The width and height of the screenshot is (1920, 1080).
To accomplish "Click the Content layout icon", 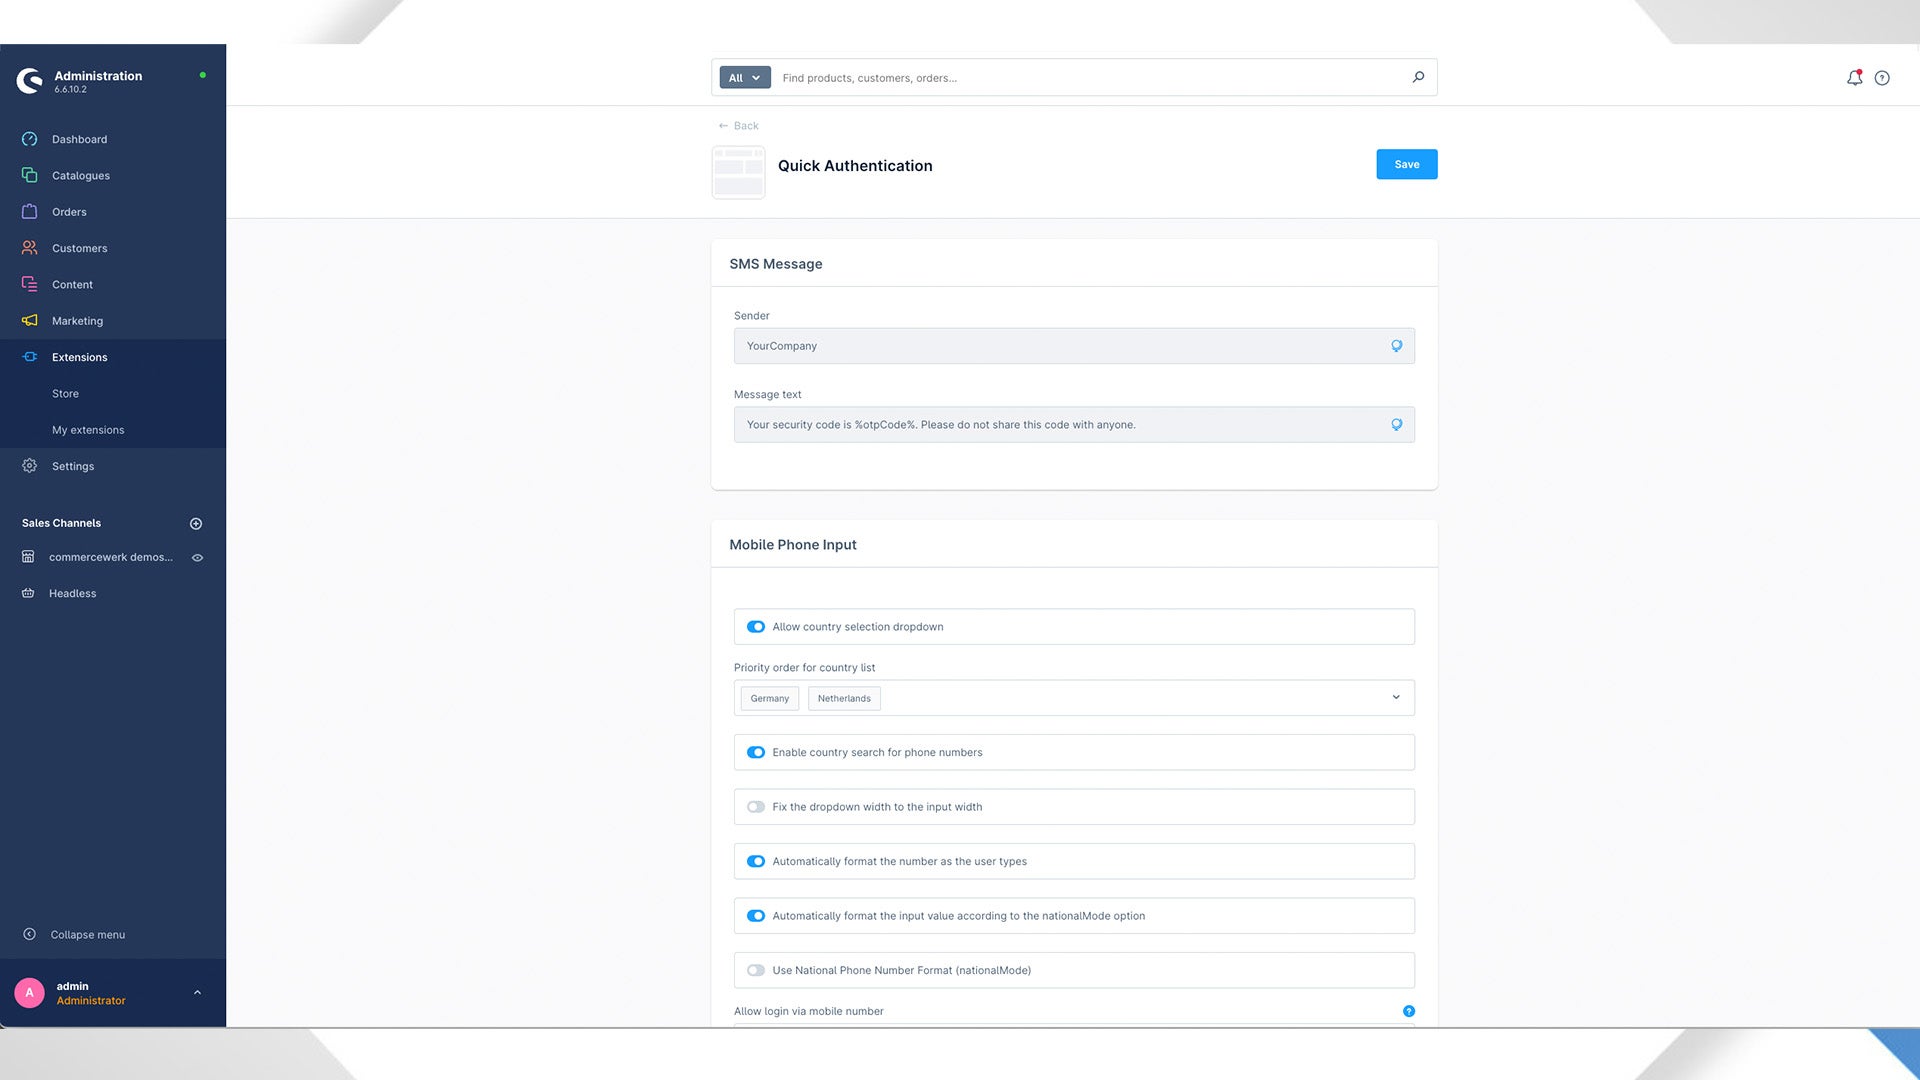I will point(30,284).
